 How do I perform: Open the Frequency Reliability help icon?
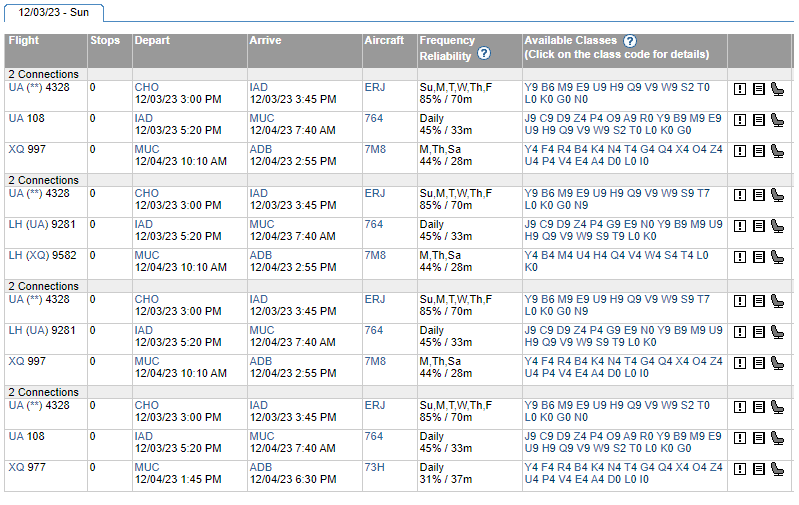click(484, 53)
